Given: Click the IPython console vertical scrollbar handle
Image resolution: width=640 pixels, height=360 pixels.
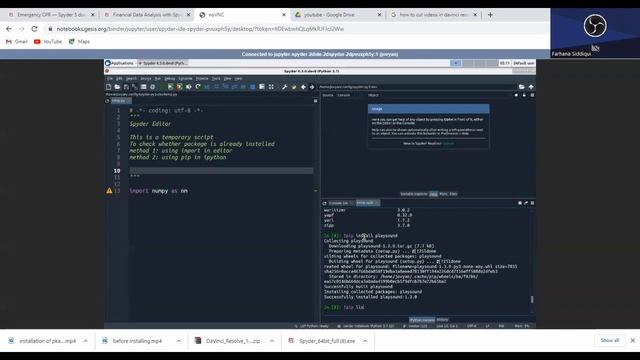Looking at the screenshot, I should click(532, 300).
